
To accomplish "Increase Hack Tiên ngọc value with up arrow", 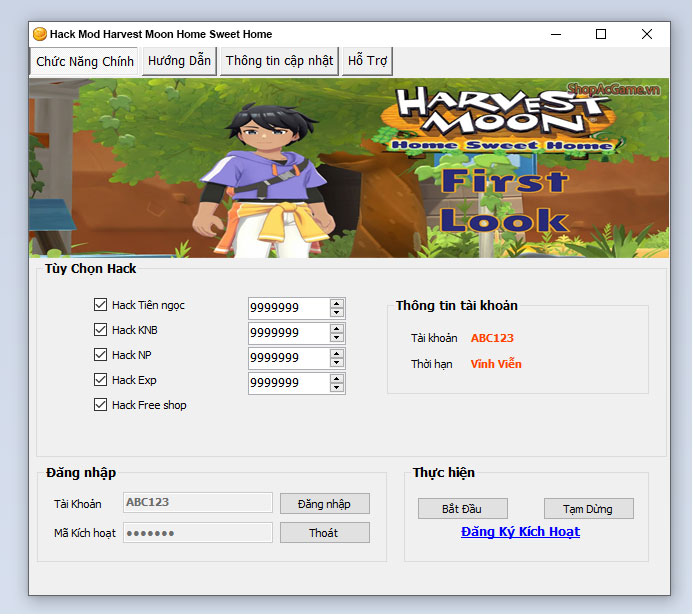I will point(337,303).
